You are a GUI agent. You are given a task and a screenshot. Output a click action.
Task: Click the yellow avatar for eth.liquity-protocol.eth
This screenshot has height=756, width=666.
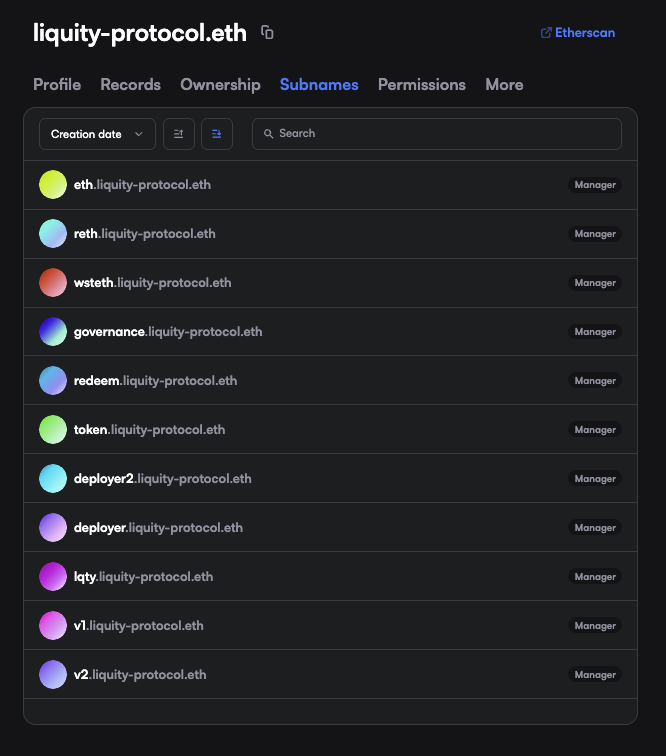[x=53, y=185]
